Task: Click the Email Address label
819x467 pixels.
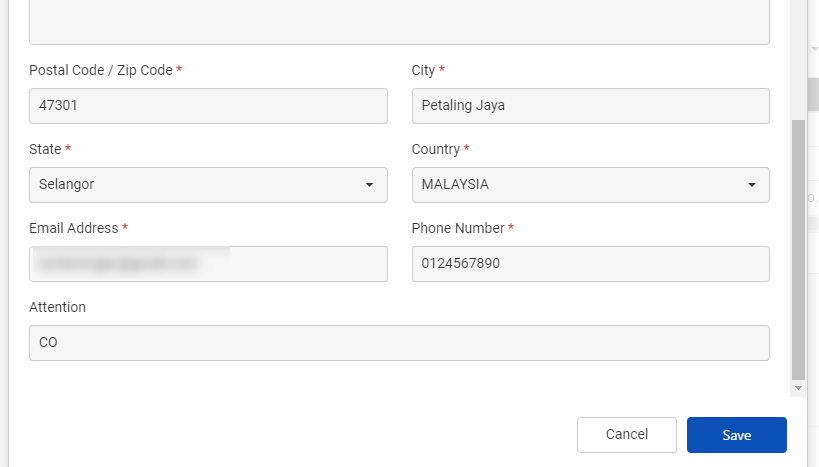Action: point(74,228)
